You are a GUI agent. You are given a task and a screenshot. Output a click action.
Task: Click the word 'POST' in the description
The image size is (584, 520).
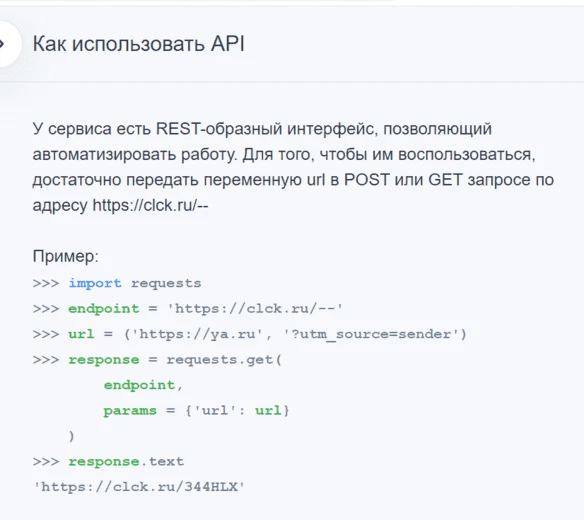[x=366, y=180]
